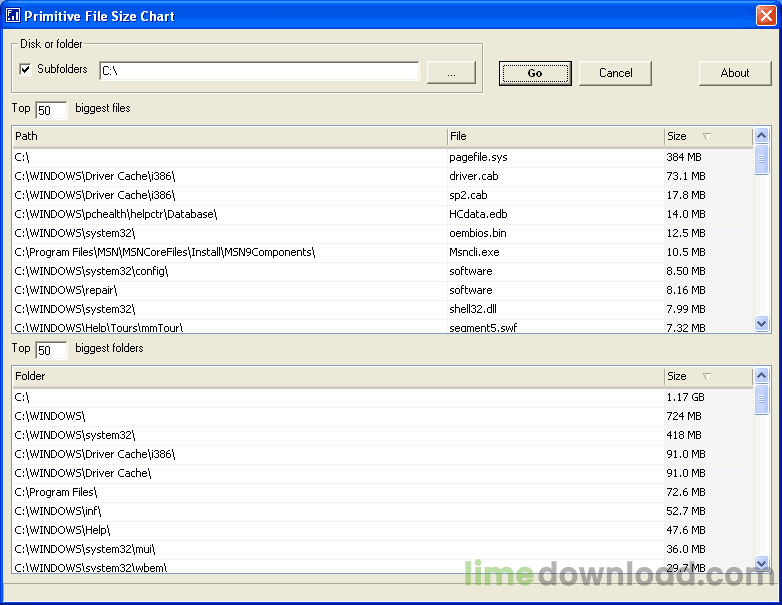Select C:\WINDOWS\Help\ folder row
The width and height of the screenshot is (782, 605).
[x=383, y=530]
